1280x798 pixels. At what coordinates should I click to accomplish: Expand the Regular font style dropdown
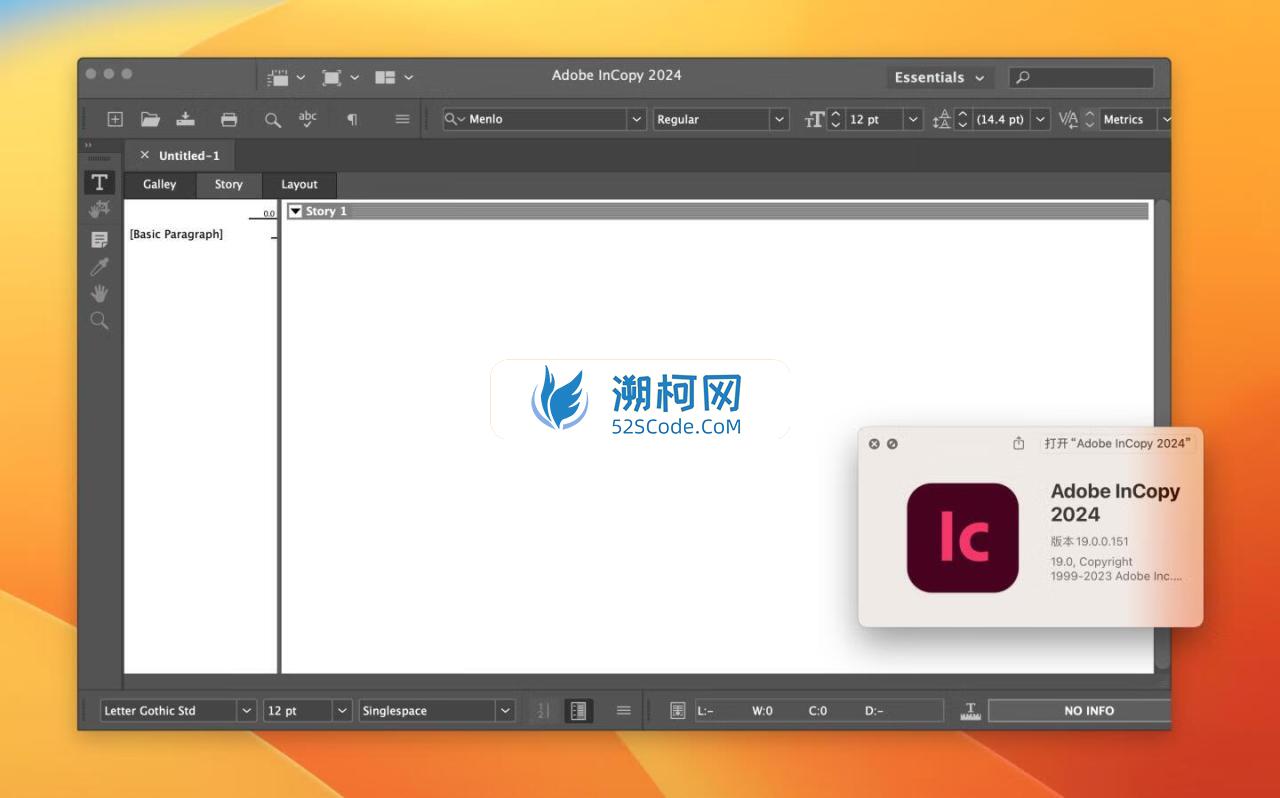coord(779,119)
